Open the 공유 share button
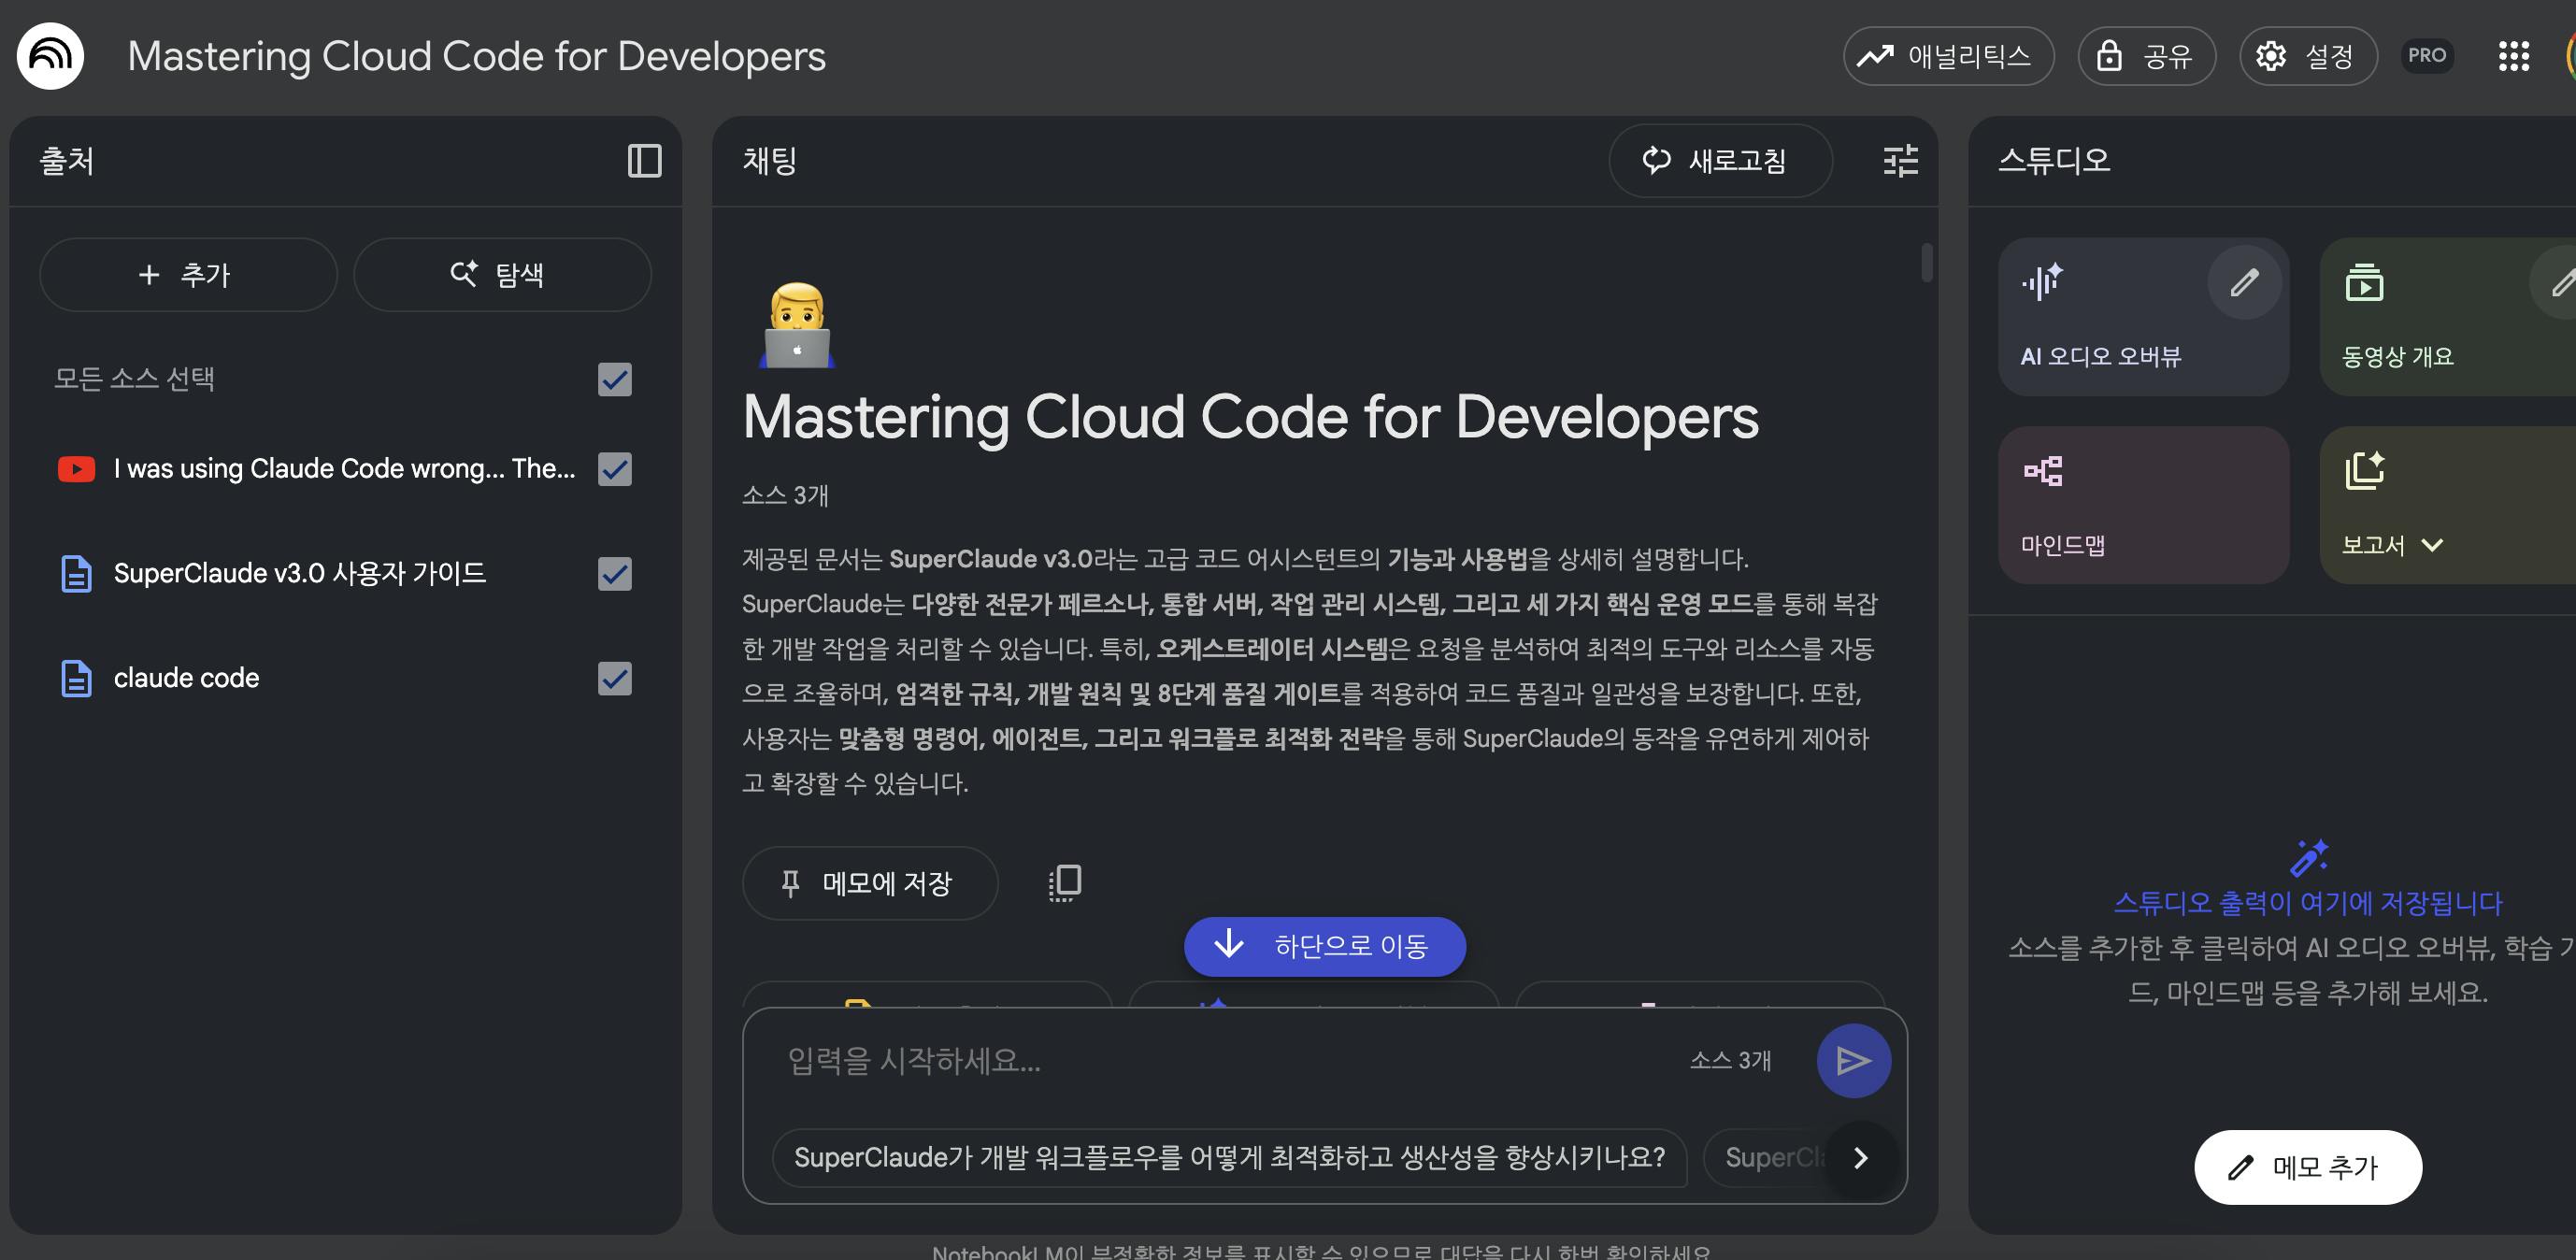This screenshot has height=1260, width=2576. (x=2146, y=56)
